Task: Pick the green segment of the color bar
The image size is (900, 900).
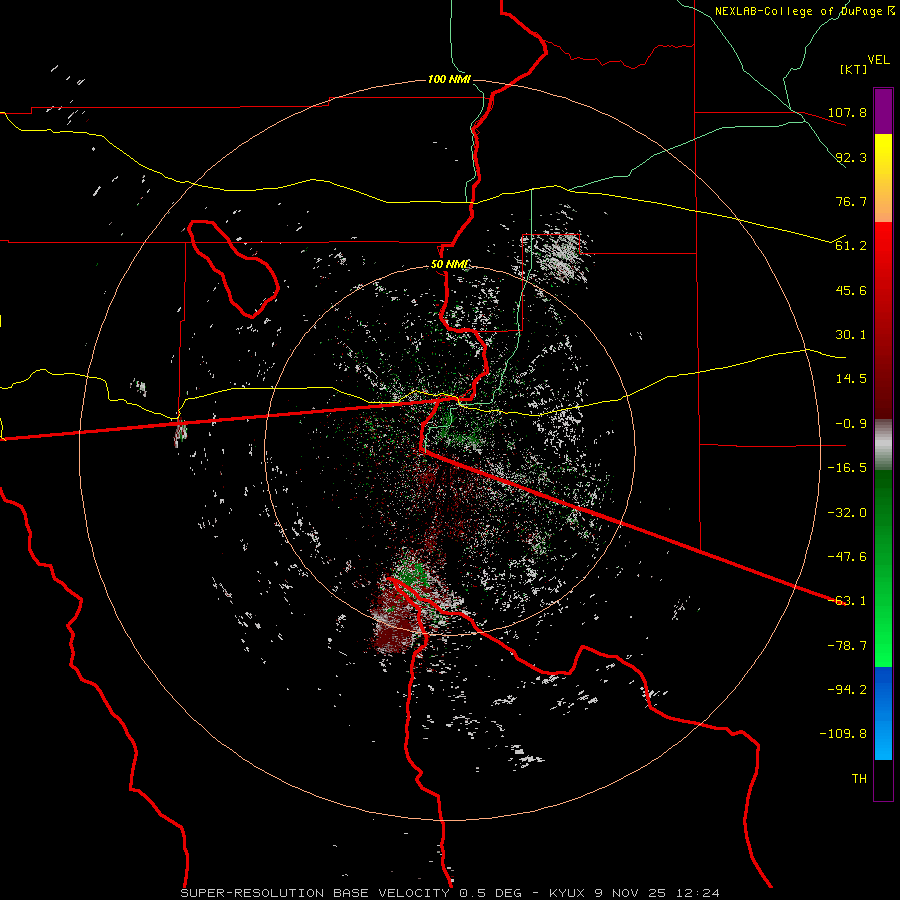Action: (883, 568)
